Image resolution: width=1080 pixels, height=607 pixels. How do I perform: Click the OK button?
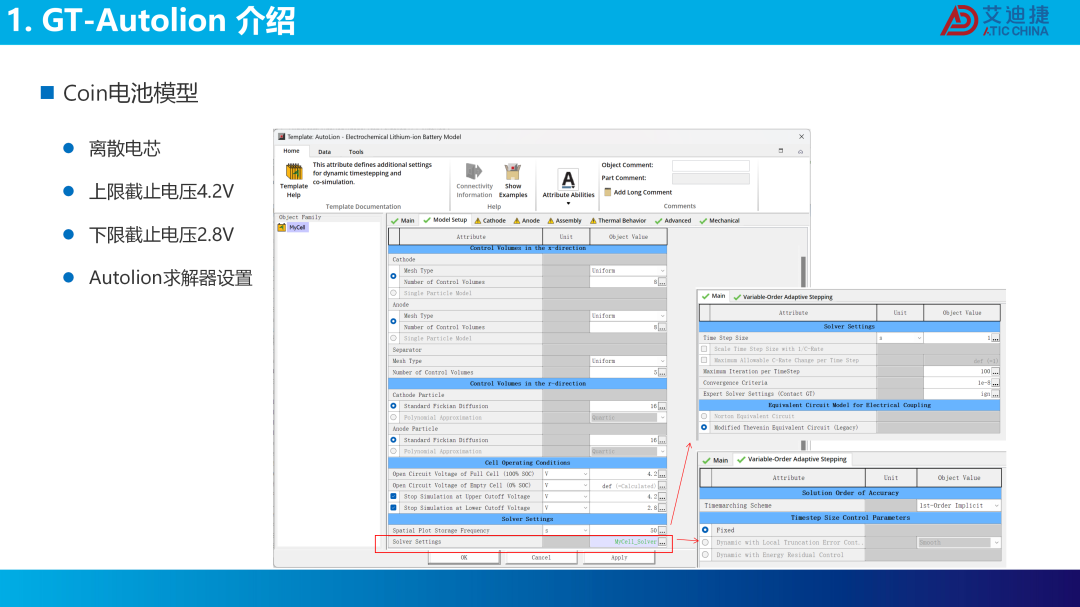pos(464,557)
